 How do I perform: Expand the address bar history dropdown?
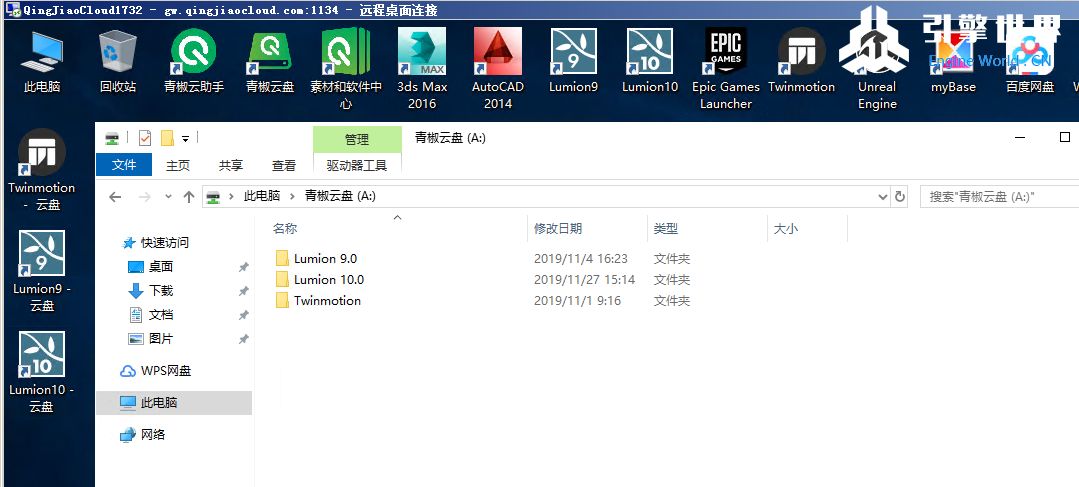click(x=883, y=197)
